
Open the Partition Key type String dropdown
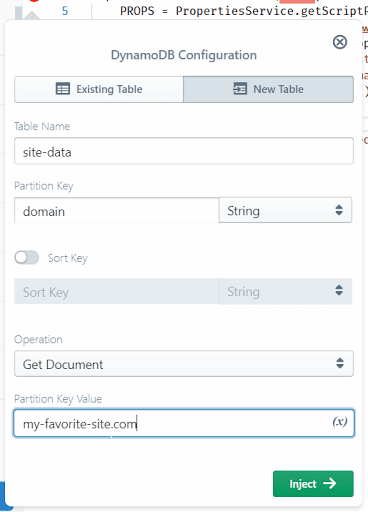(x=285, y=210)
